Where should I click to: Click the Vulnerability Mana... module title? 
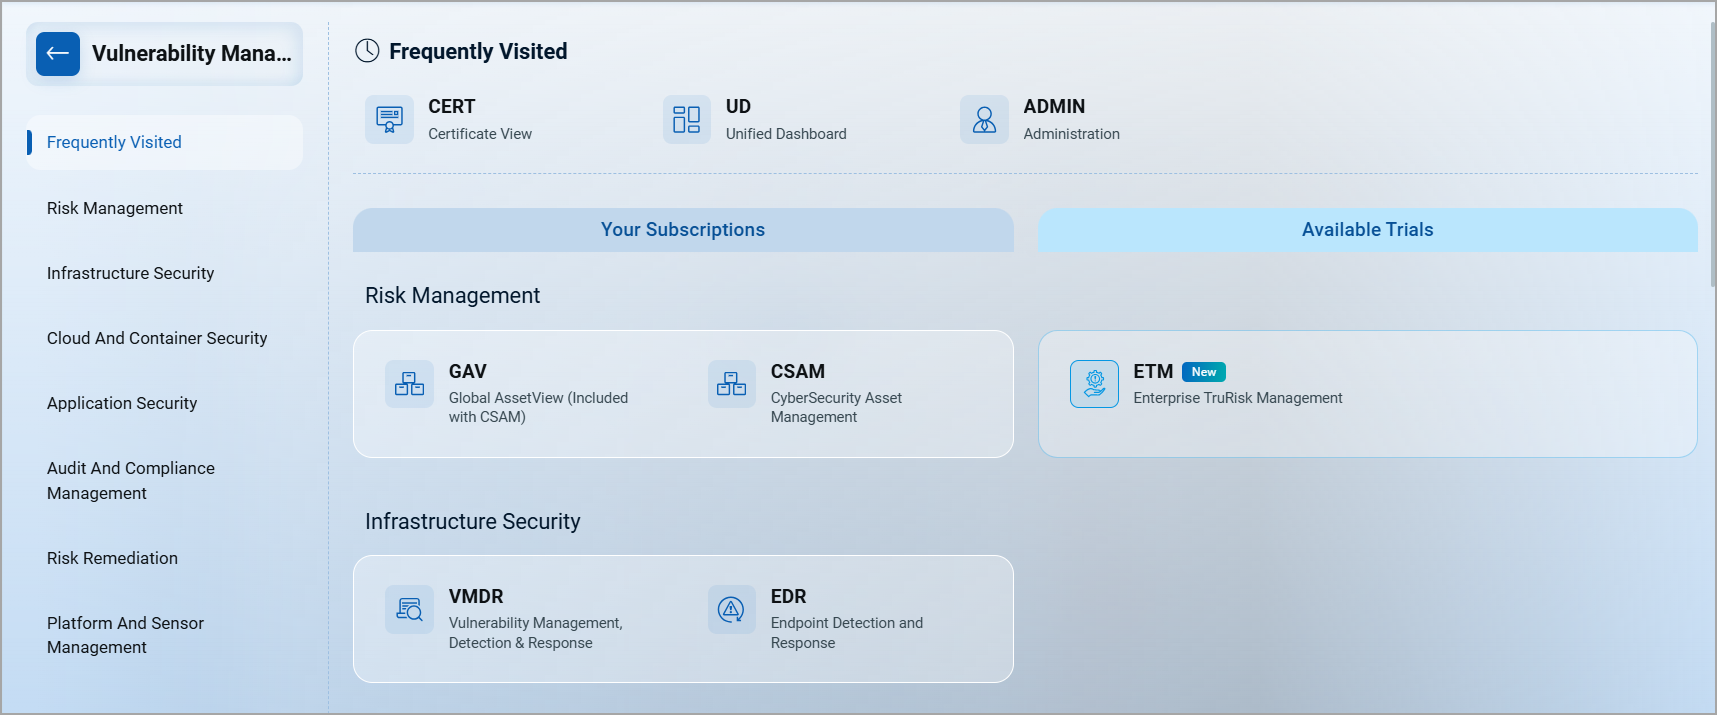coord(192,54)
